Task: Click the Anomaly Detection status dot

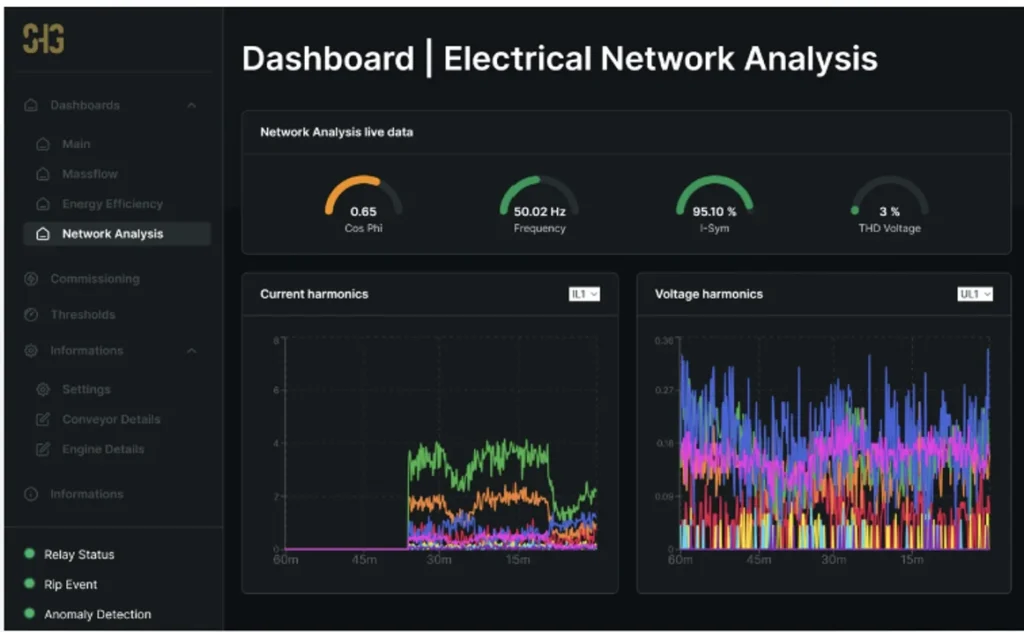Action: pos(30,614)
